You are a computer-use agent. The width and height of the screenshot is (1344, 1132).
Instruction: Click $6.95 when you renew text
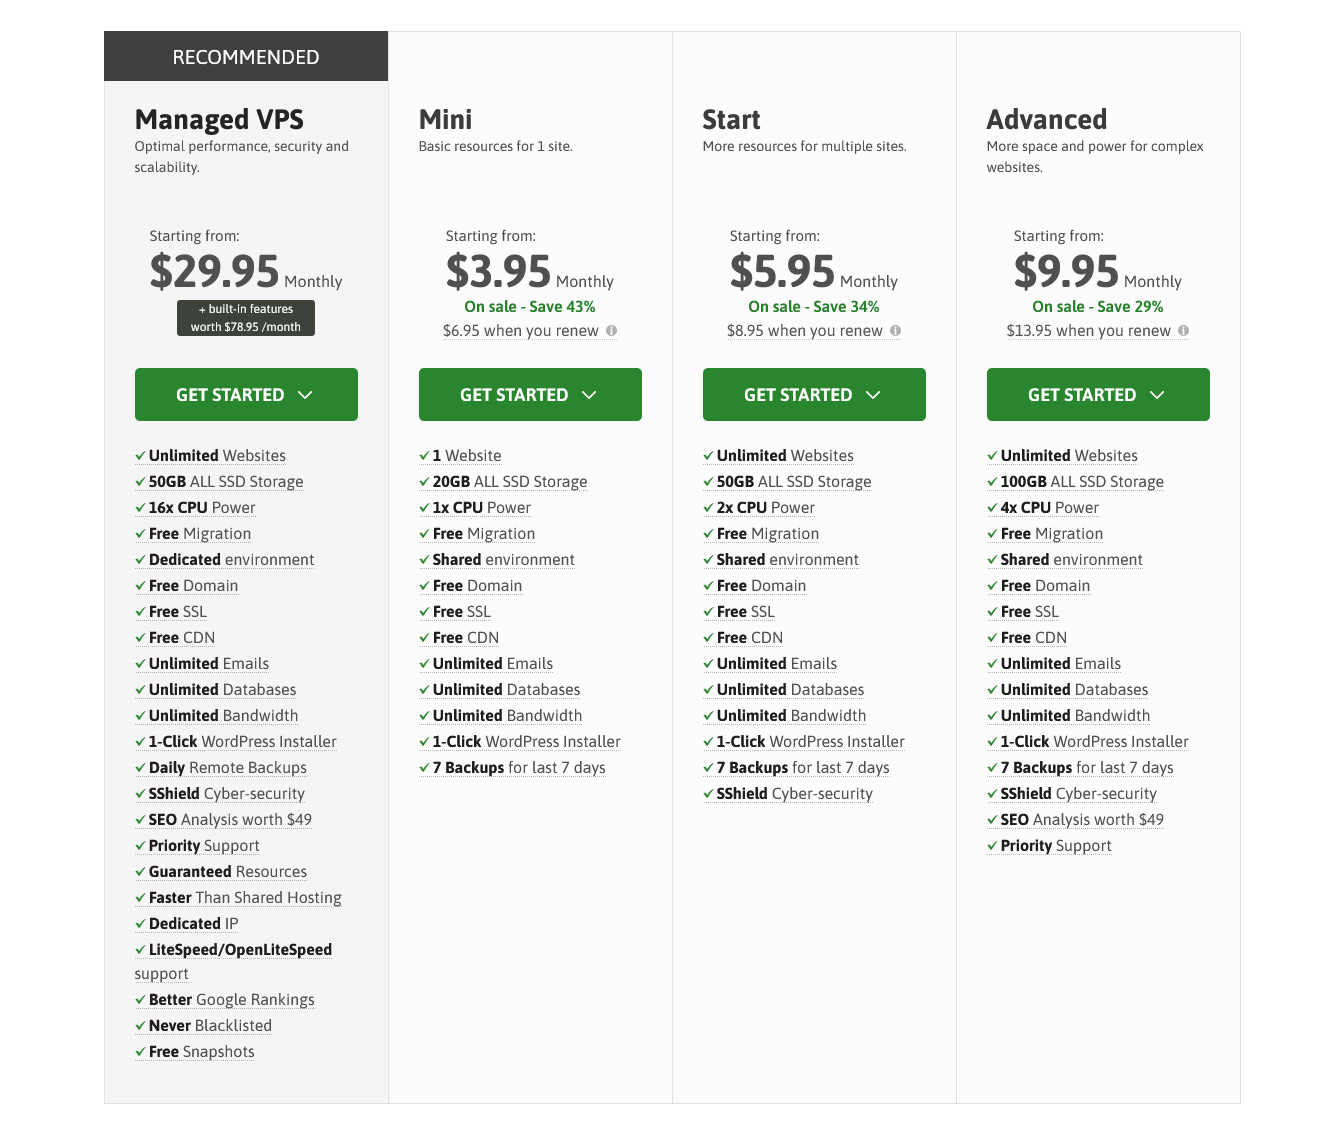[521, 331]
